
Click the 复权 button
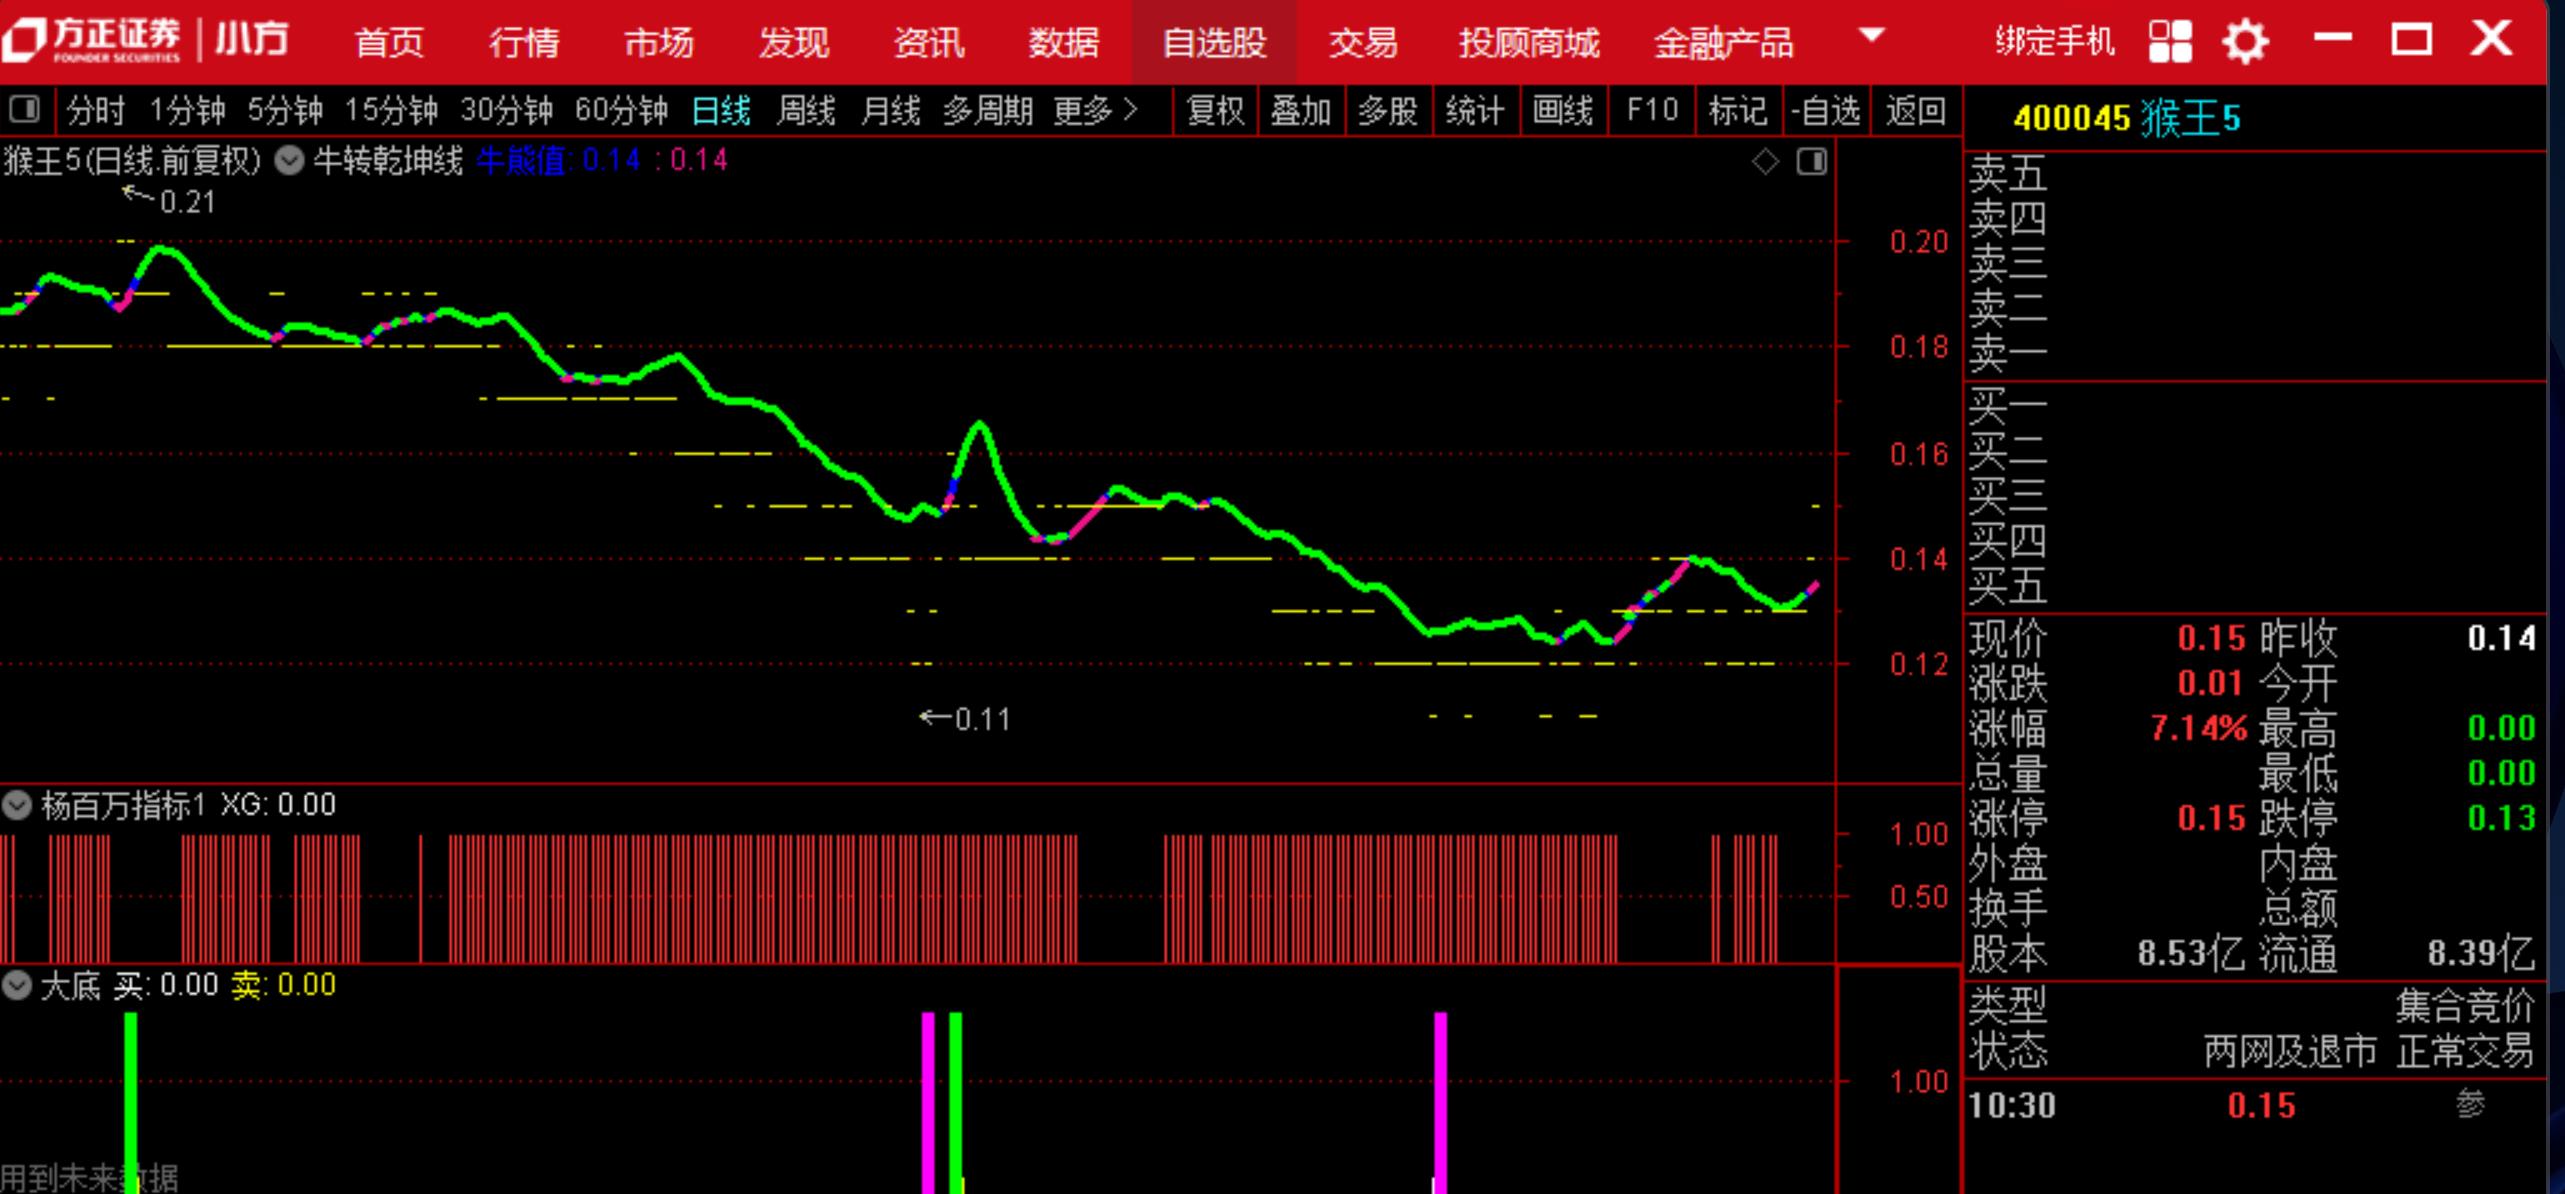1214,110
